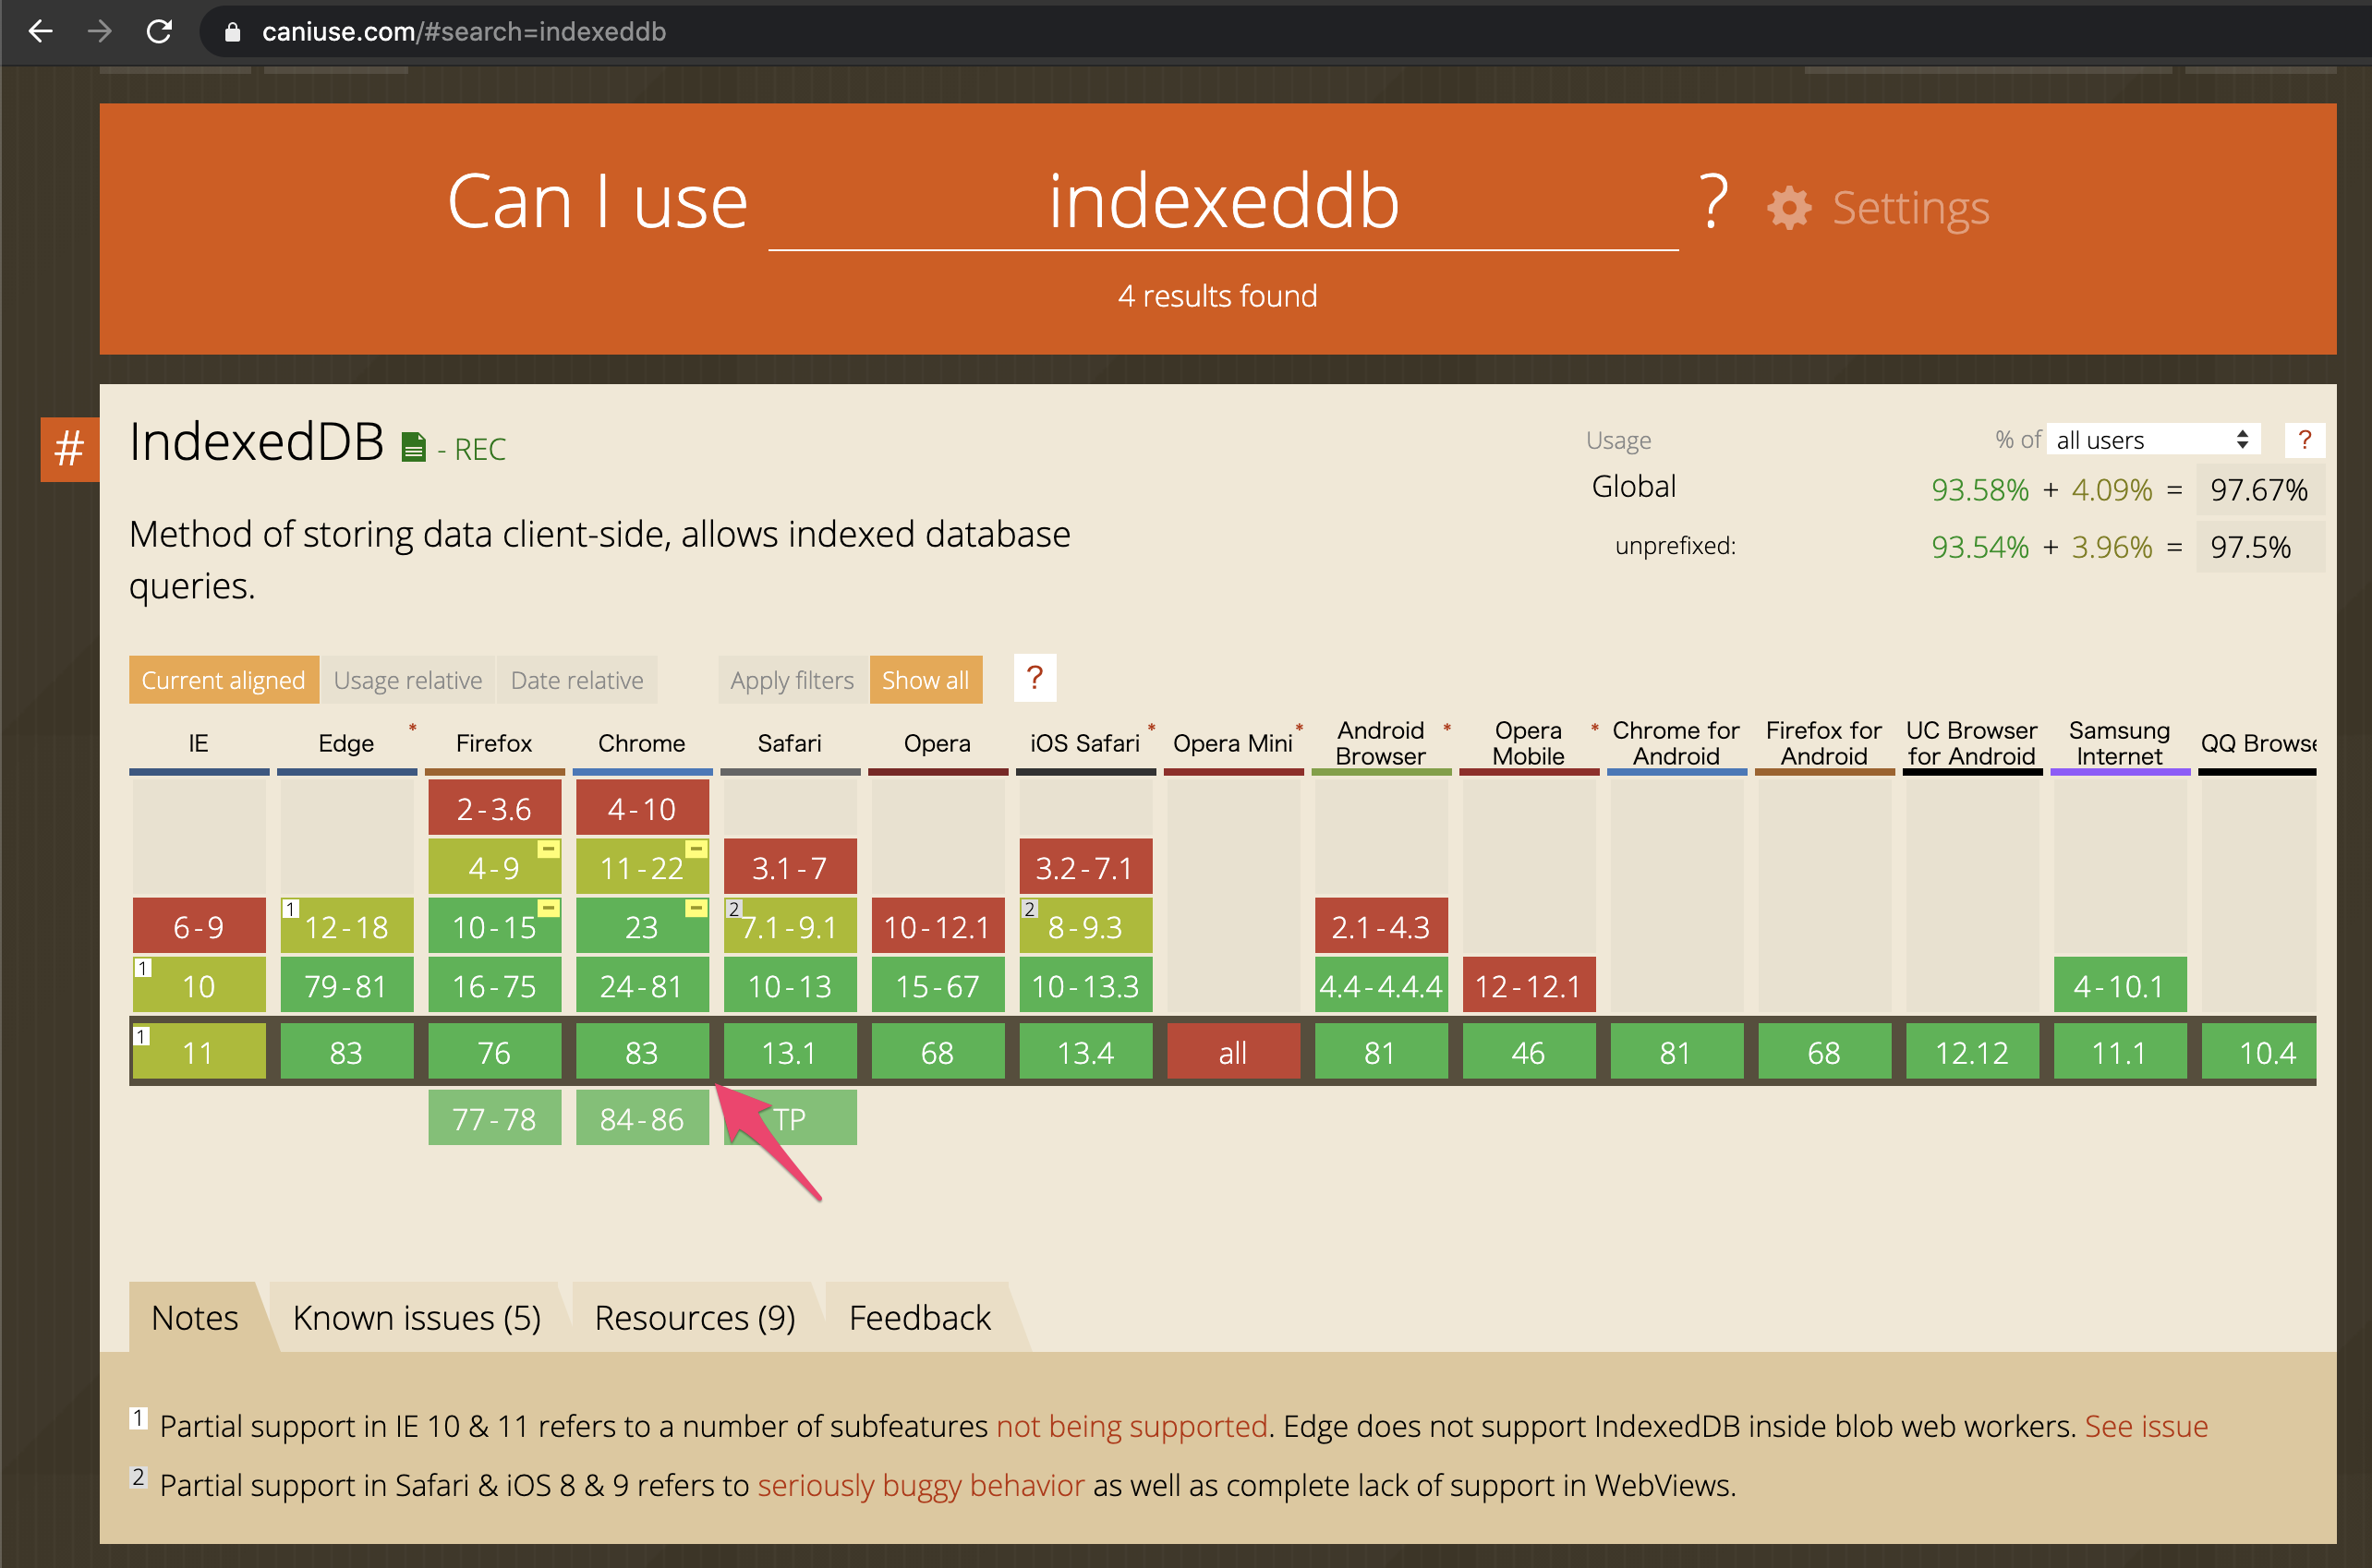Click the Safari 3.1-7 cell
Image resolution: width=2372 pixels, height=1568 pixels.
pos(789,867)
